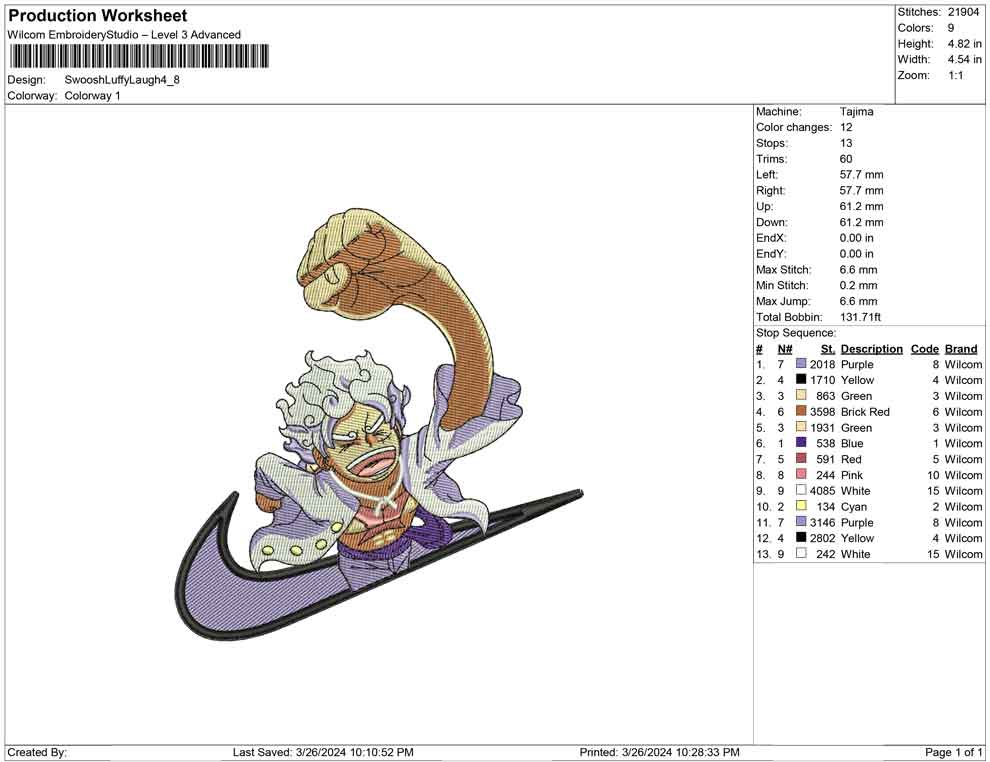Click the black swatch for stop 2 (1710)

[x=801, y=379]
